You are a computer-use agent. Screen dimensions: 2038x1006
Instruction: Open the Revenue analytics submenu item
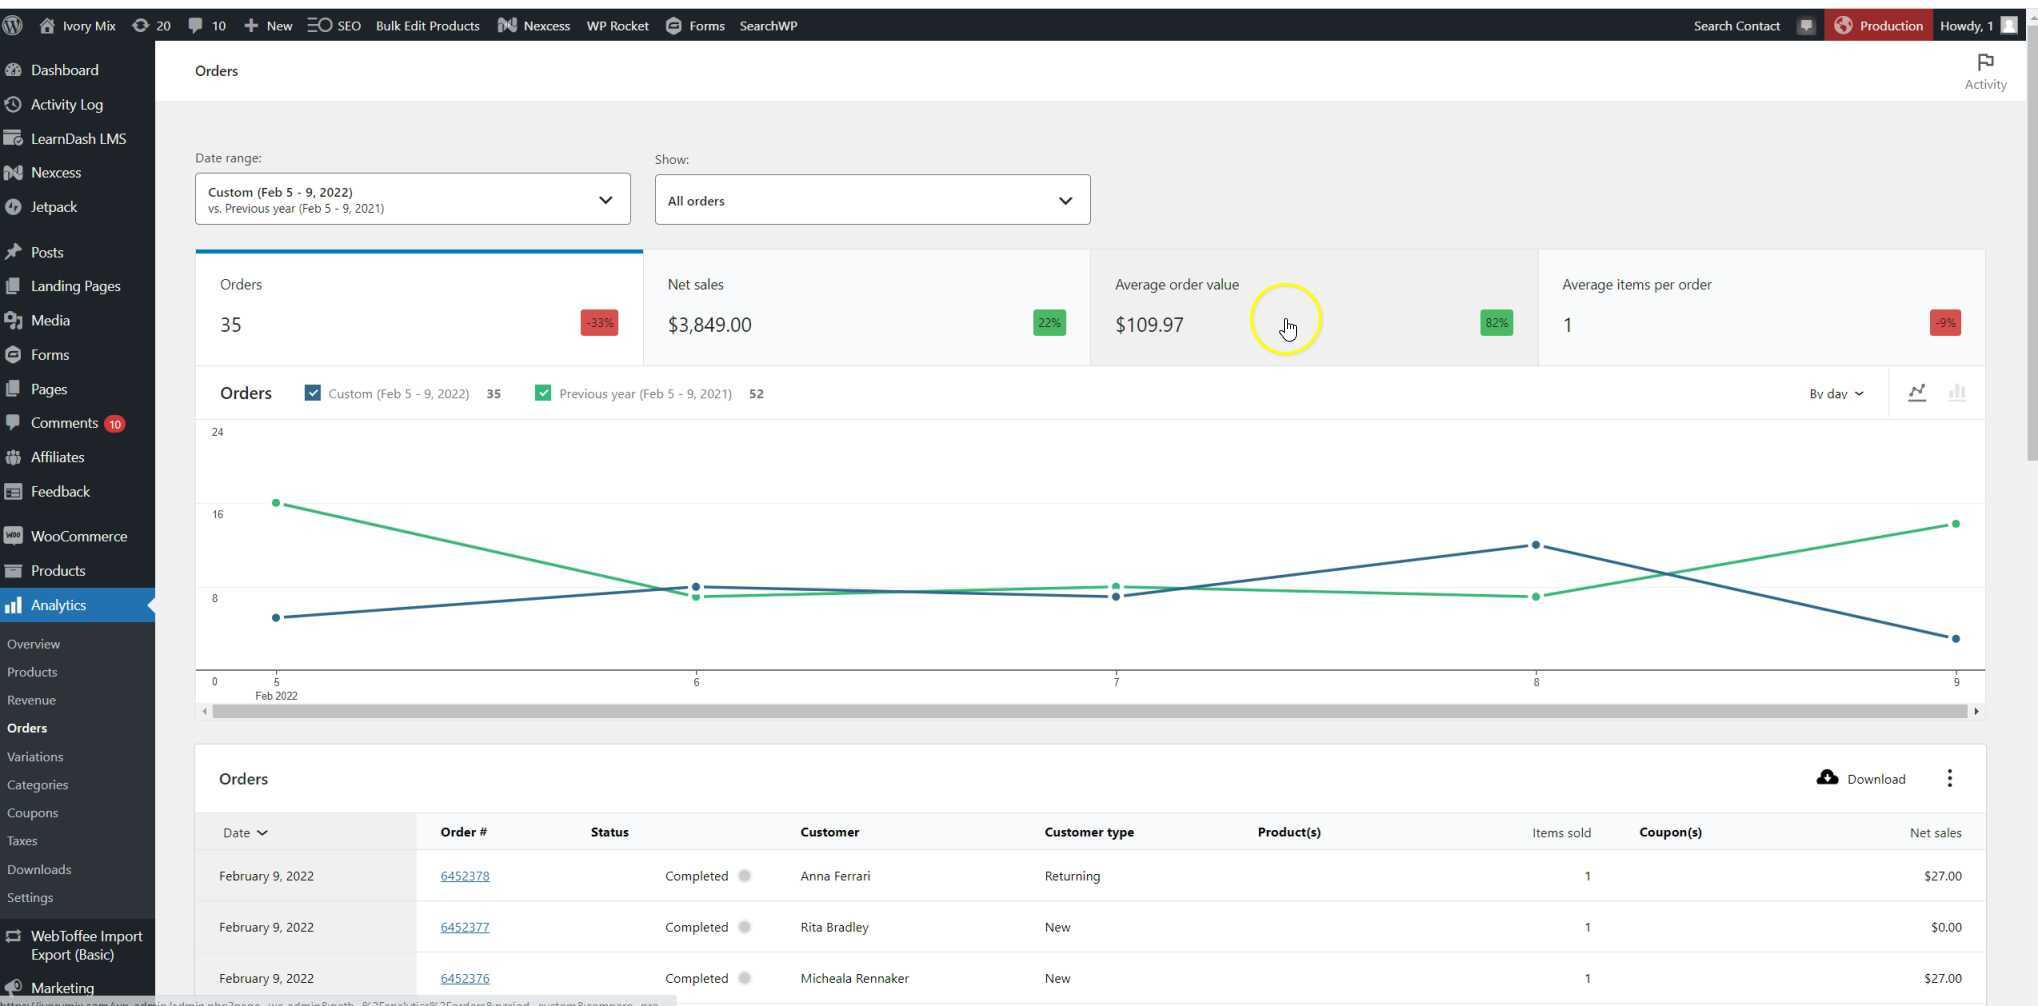pos(31,700)
